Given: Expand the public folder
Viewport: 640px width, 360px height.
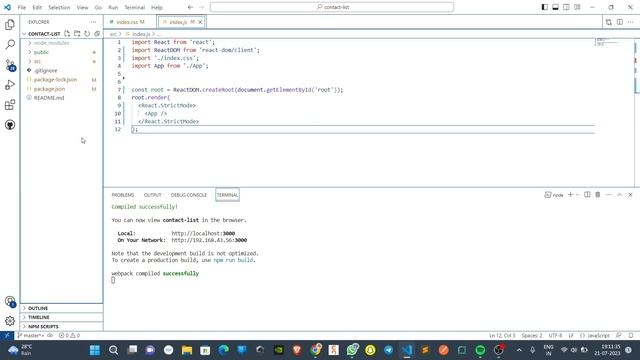Looking at the screenshot, I should [x=41, y=52].
